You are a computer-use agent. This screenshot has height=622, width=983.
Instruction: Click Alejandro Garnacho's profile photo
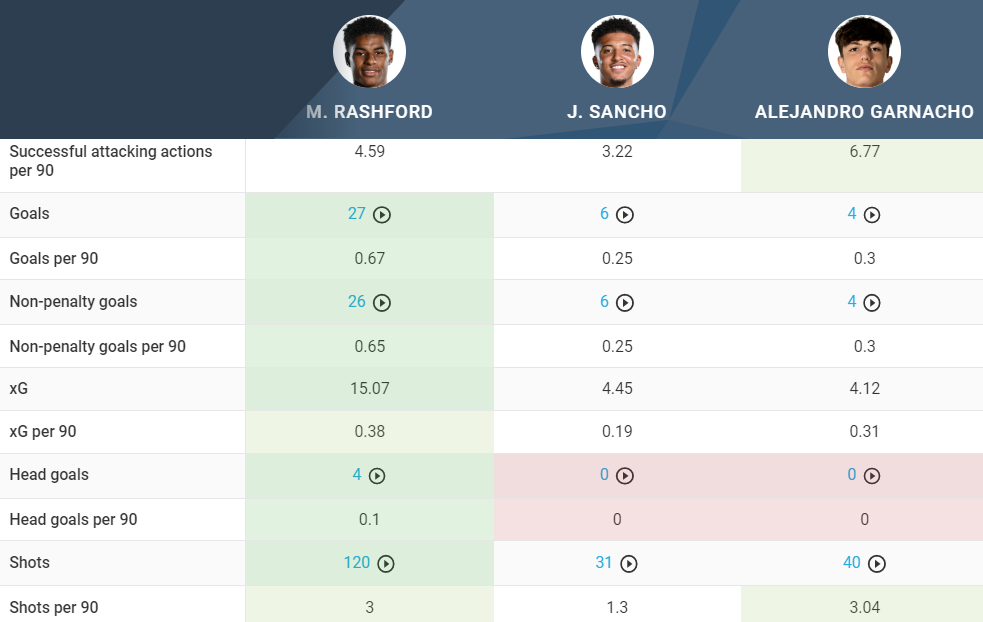pos(864,51)
